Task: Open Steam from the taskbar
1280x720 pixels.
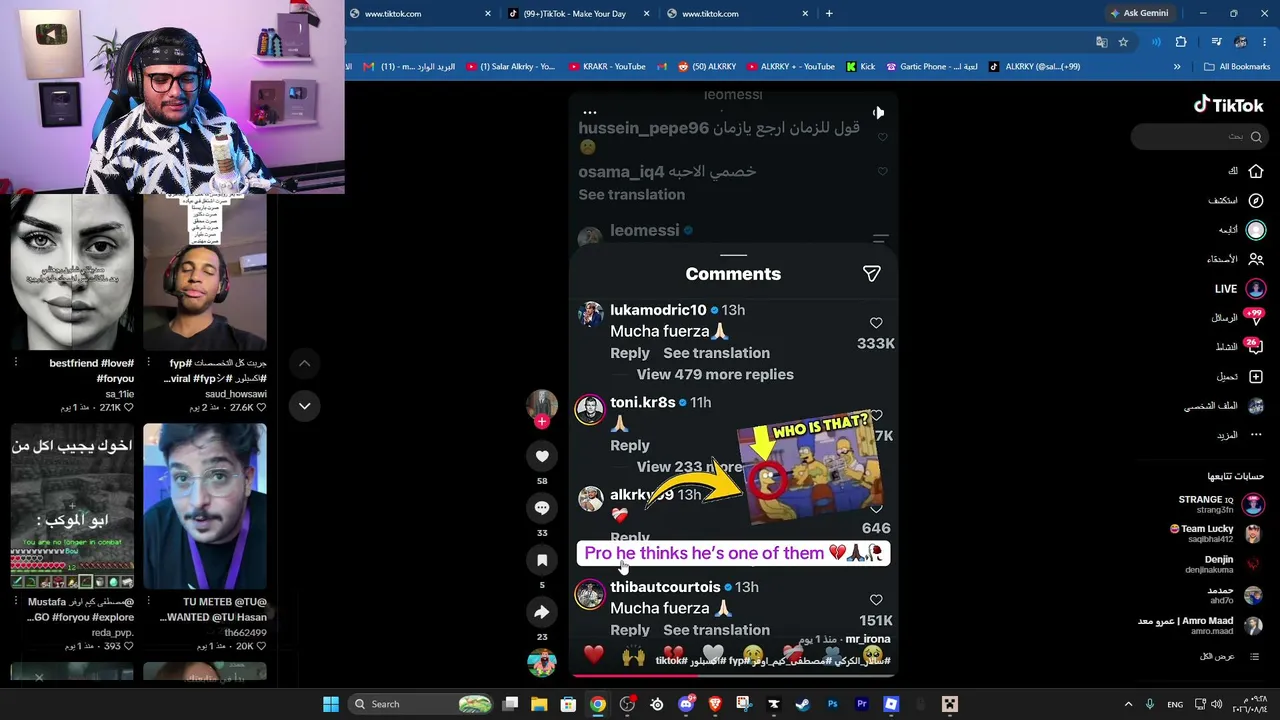Action: click(x=803, y=704)
